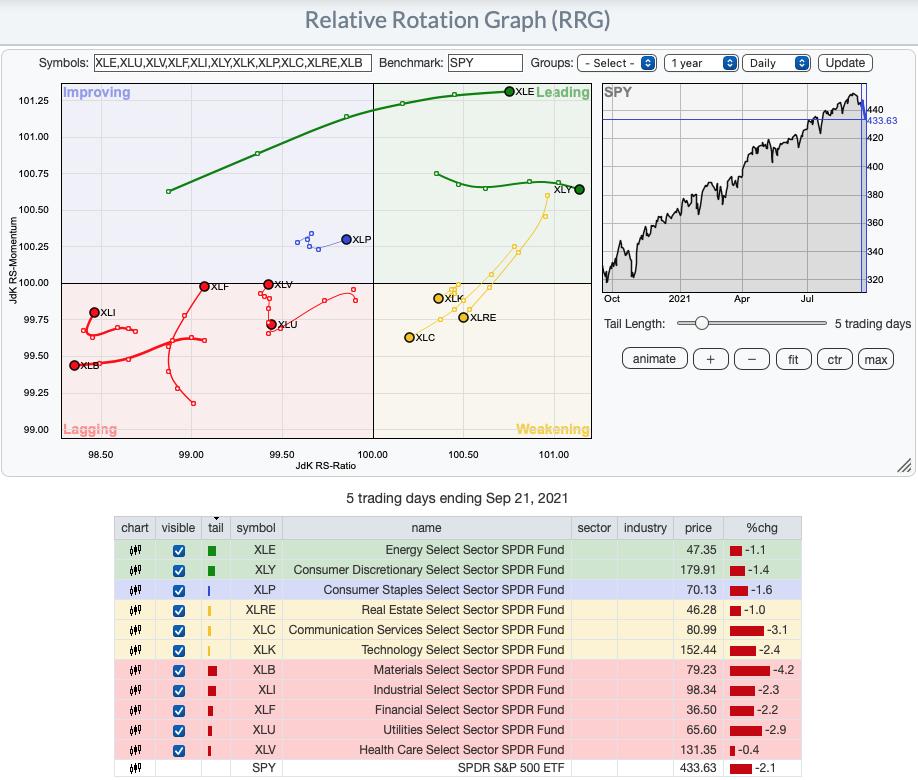Click the fit button

point(793,359)
